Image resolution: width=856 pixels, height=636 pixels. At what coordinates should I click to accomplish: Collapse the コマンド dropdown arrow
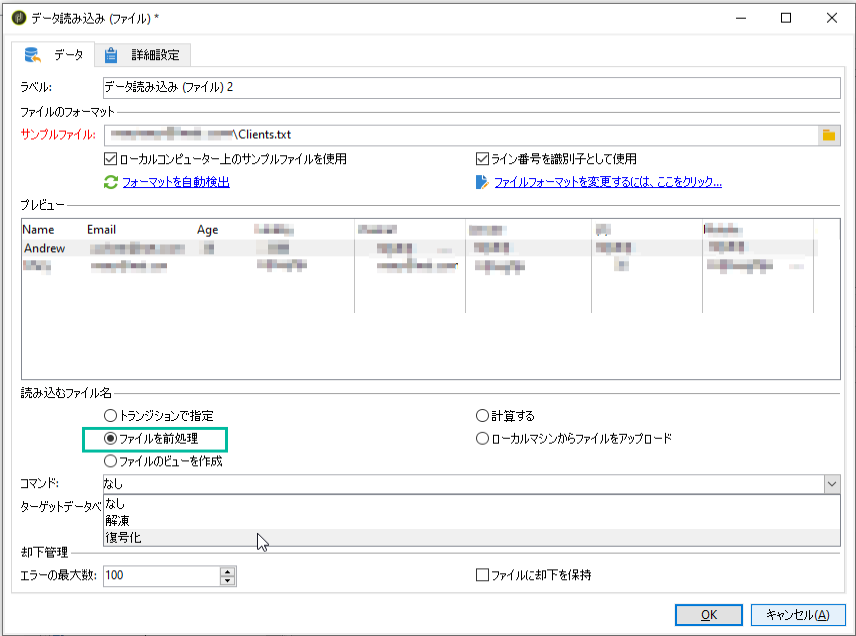[x=832, y=484]
